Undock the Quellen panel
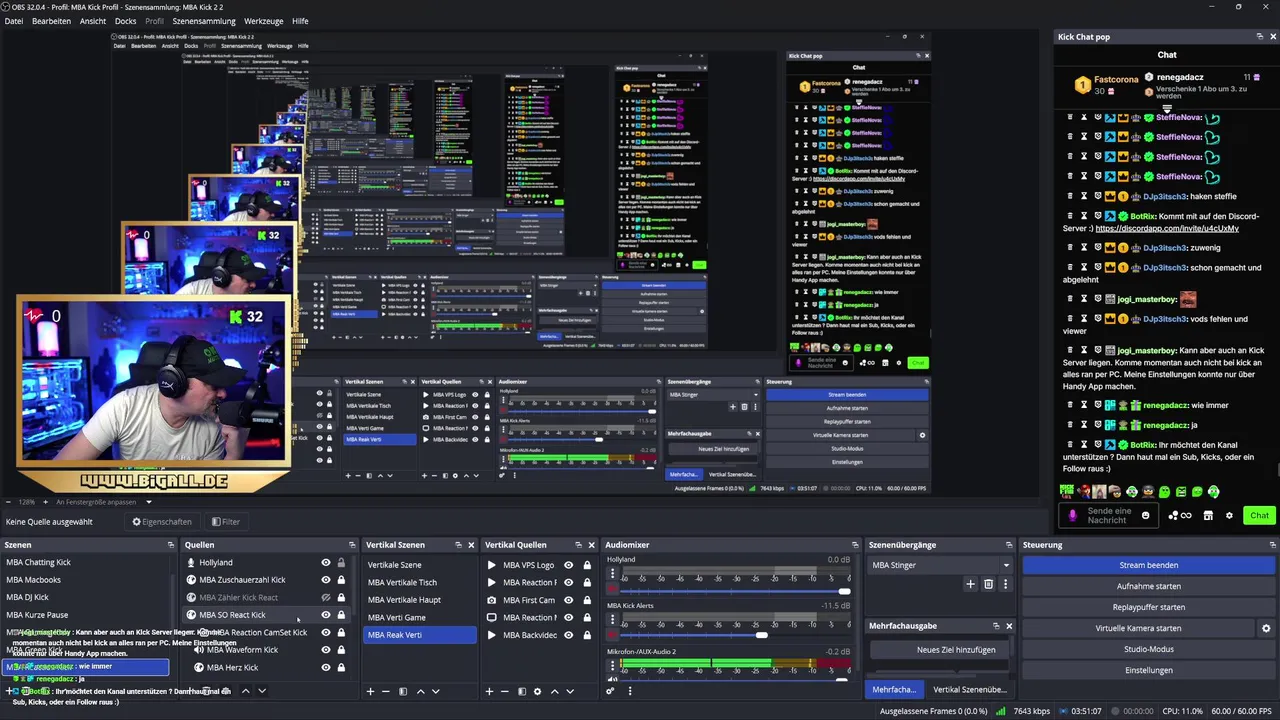The width and height of the screenshot is (1280, 720). point(352,545)
